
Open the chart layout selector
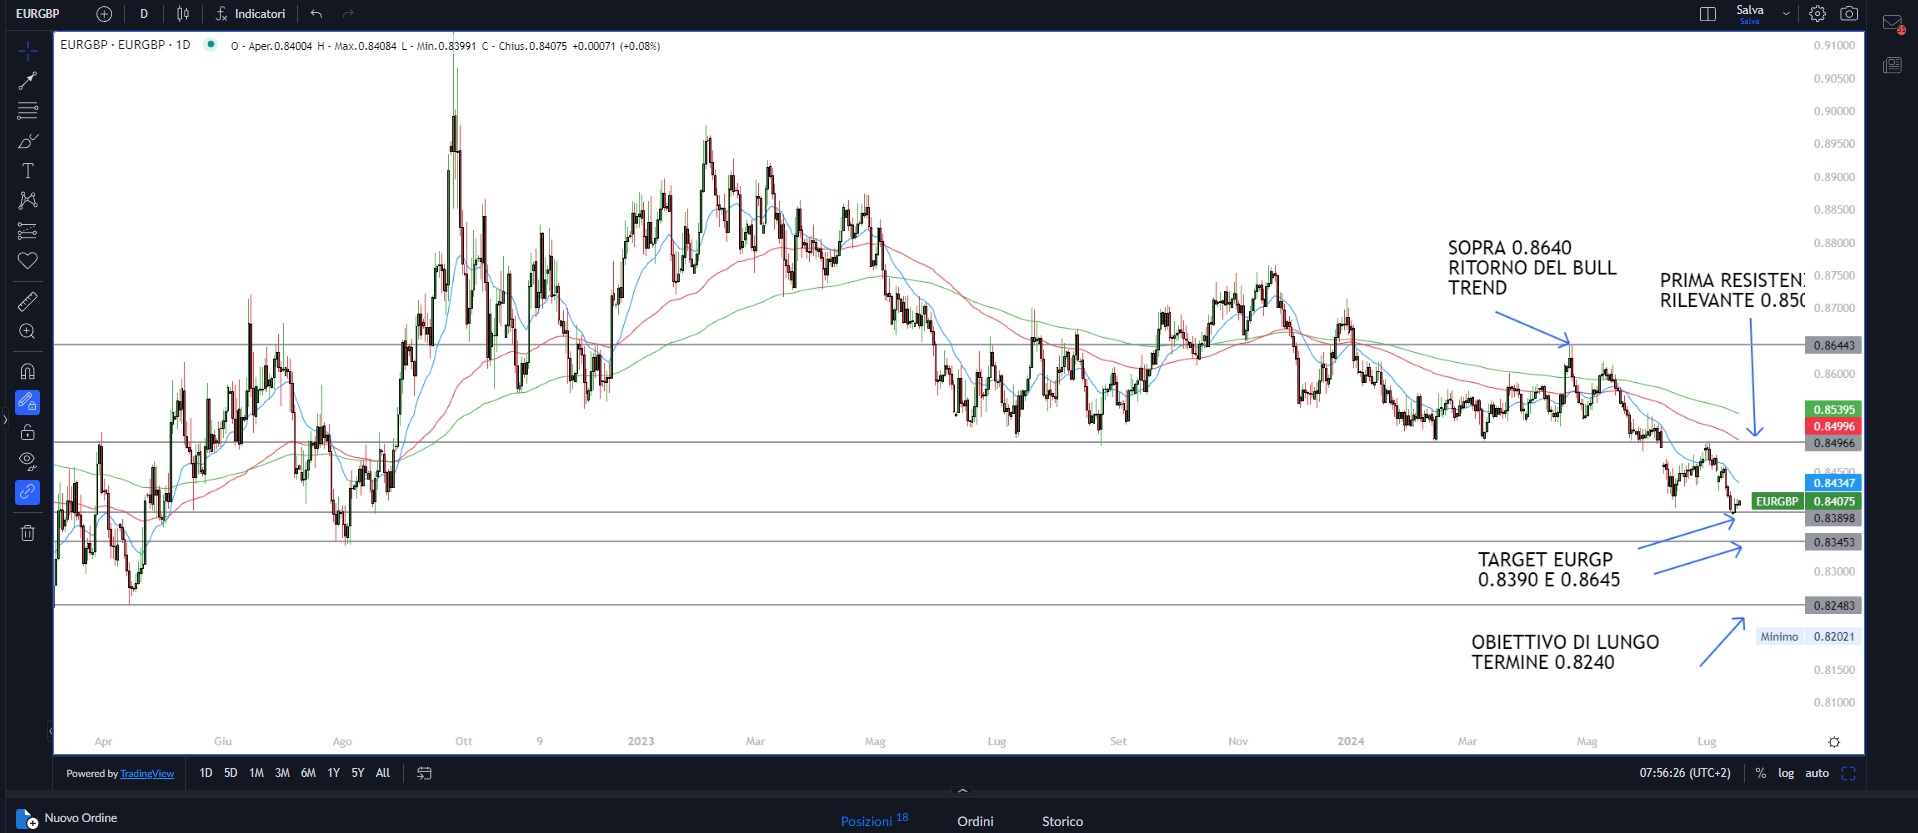point(1708,14)
